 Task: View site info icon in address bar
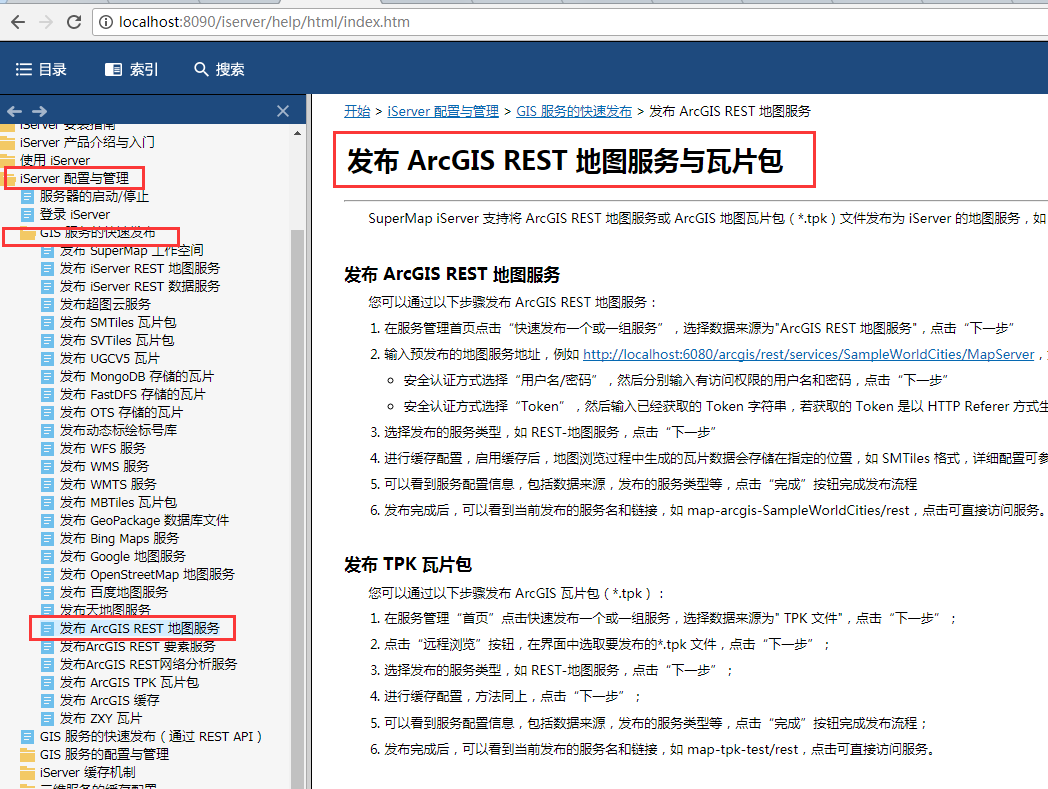106,22
